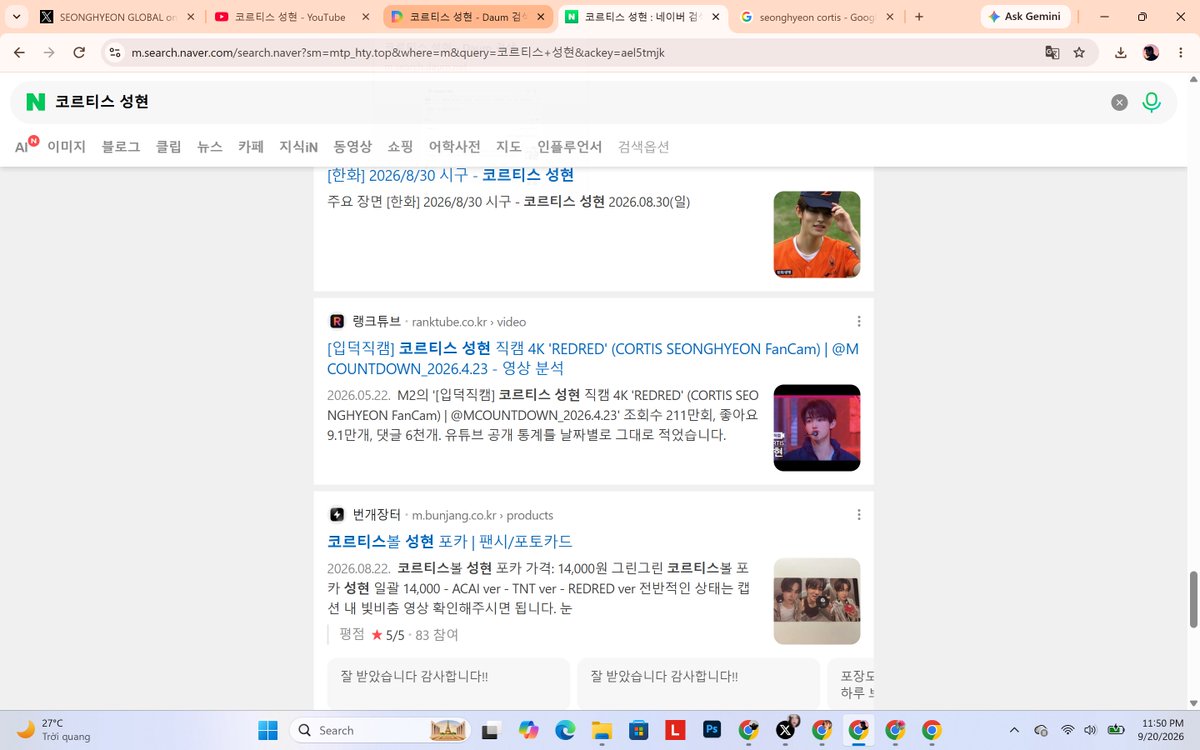Select the 클립 search category
The height and width of the screenshot is (750, 1200).
click(169, 146)
